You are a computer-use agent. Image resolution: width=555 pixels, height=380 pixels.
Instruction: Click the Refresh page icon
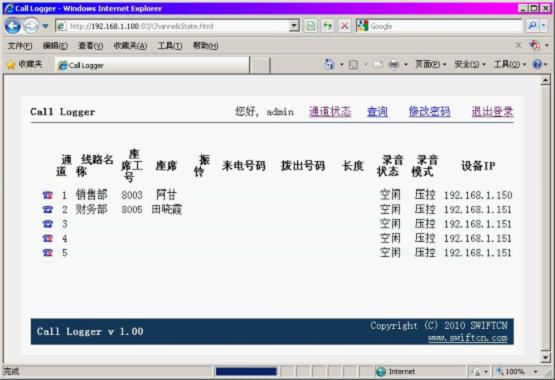328,26
